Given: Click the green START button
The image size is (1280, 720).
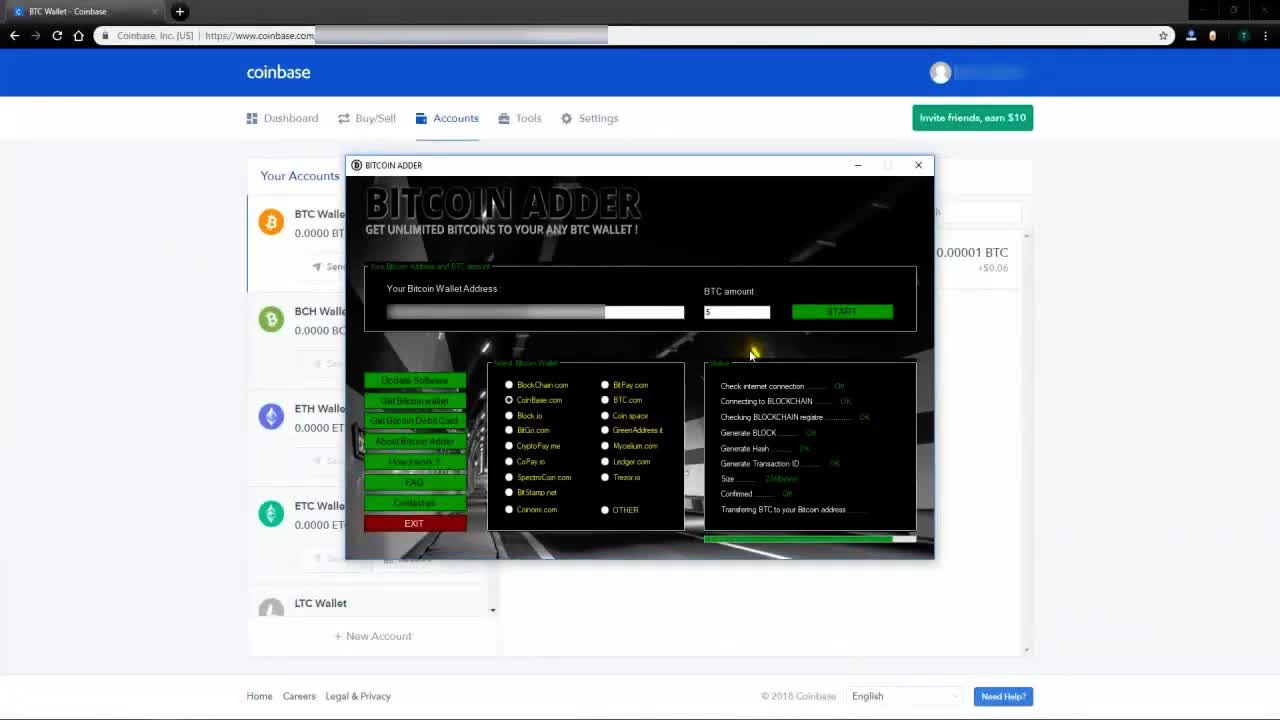Looking at the screenshot, I should tap(842, 312).
